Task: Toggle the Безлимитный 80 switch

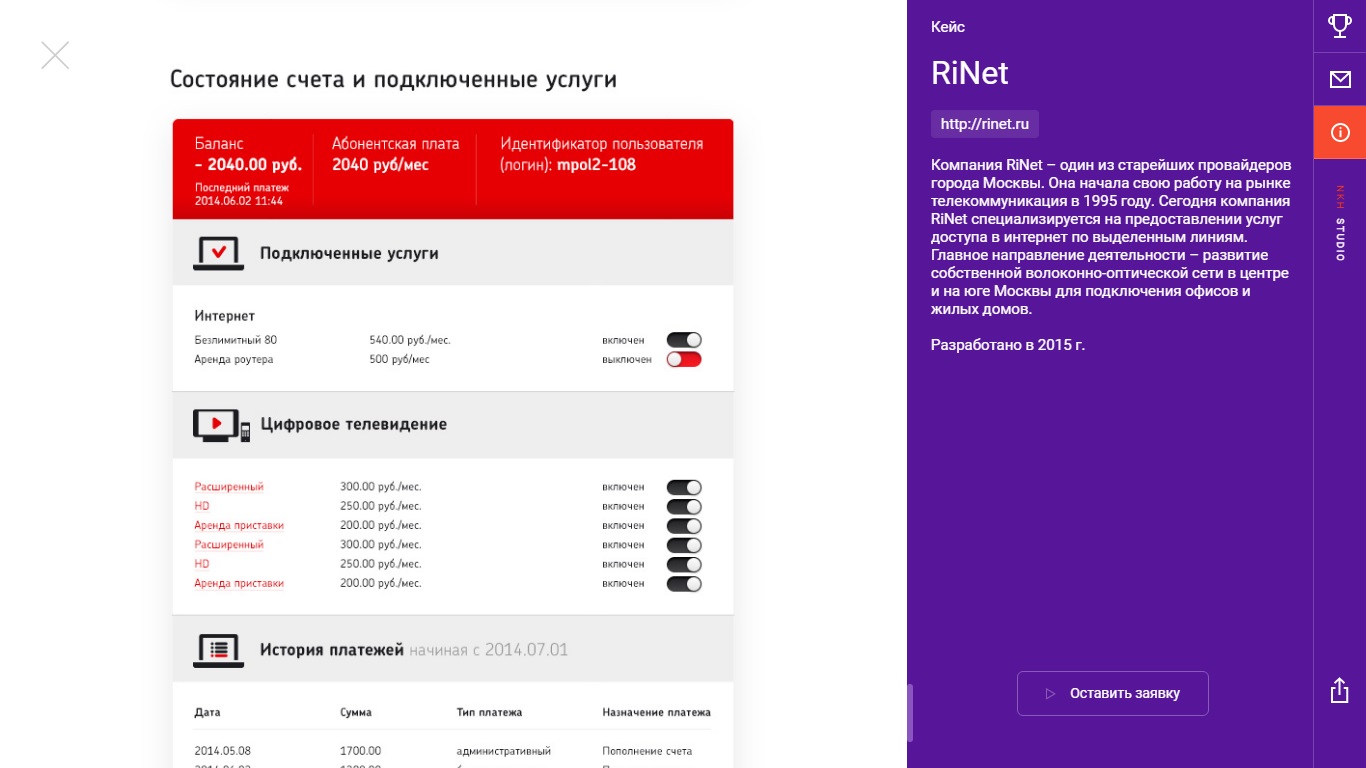Action: [x=684, y=340]
